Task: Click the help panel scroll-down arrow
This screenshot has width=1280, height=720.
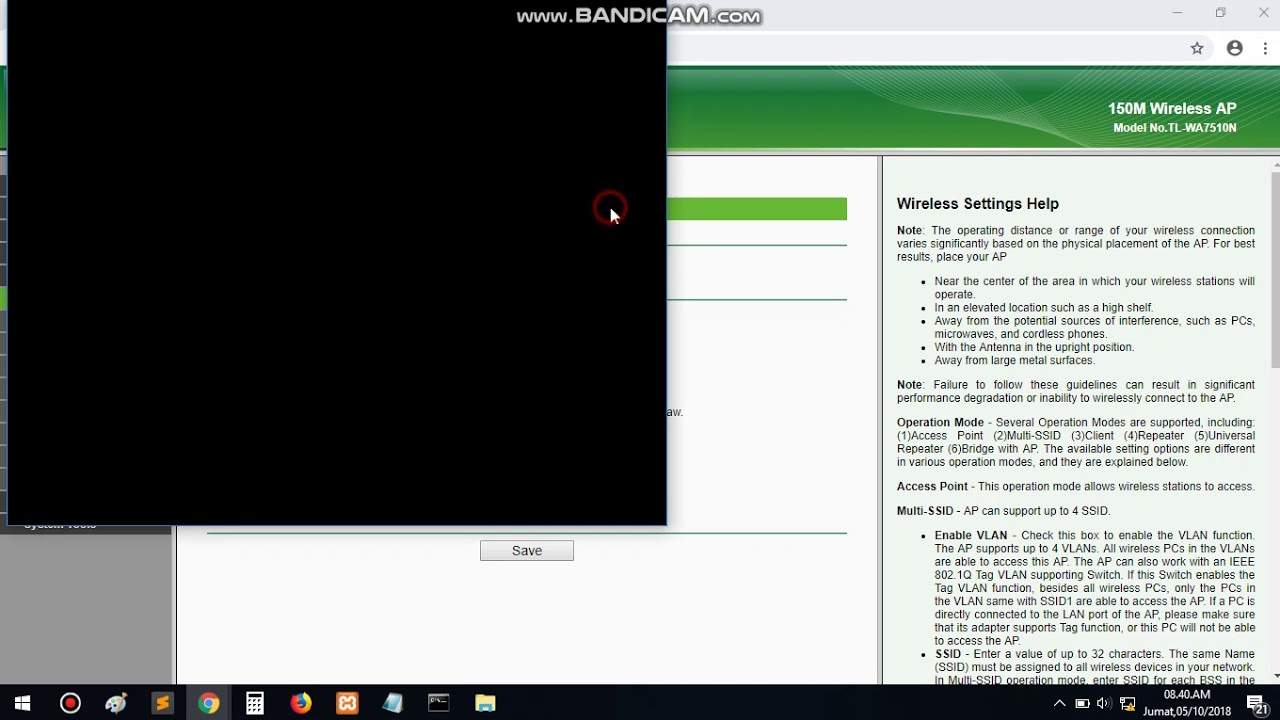Action: [1275, 676]
